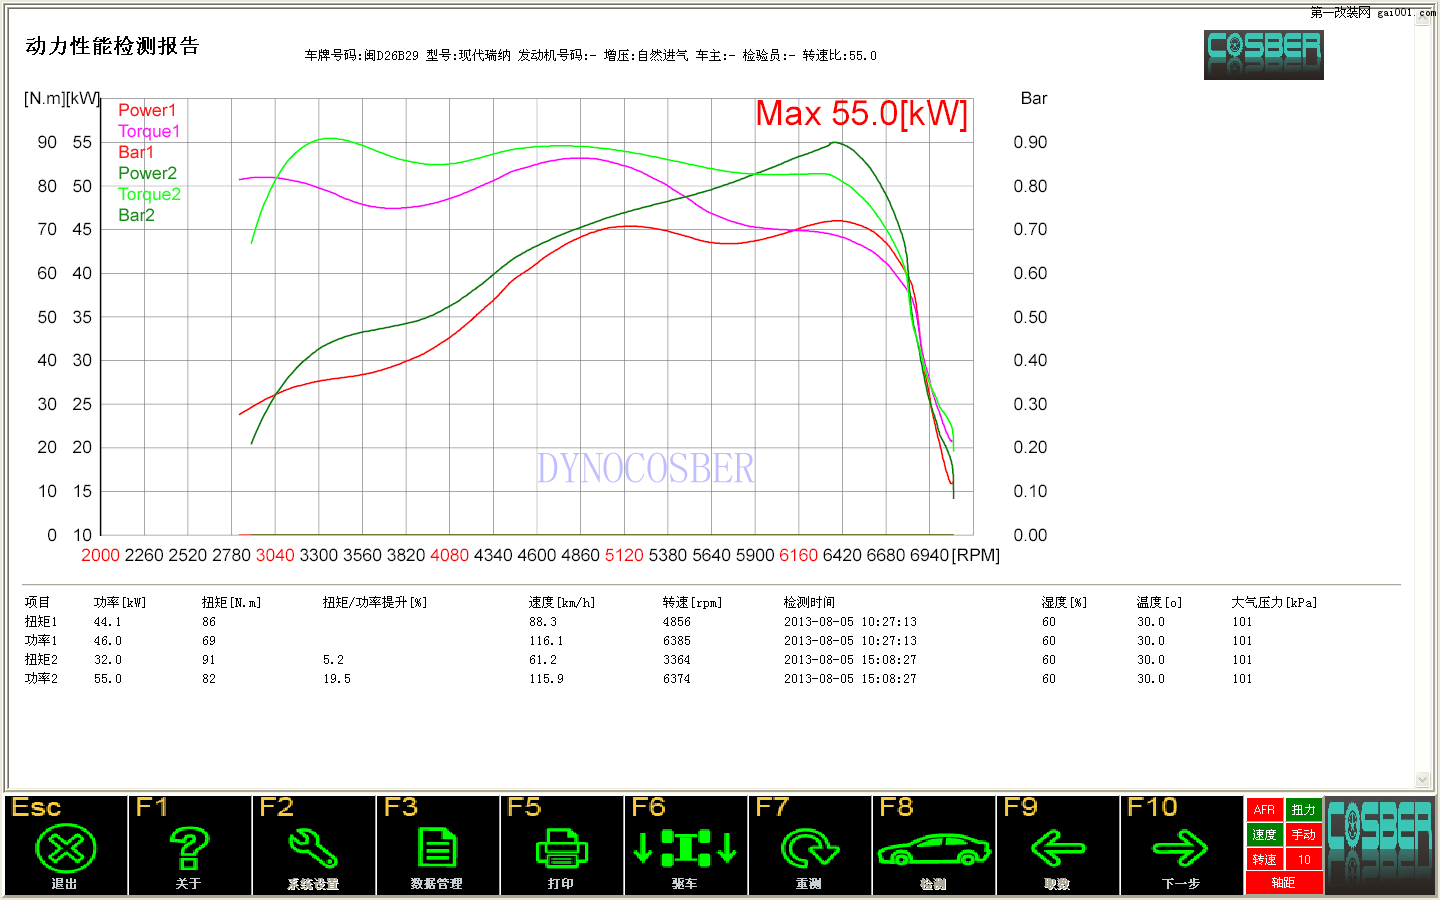The height and width of the screenshot is (900, 1440).
Task: Click the 动力性能检测报告 report title
Action: (112, 46)
